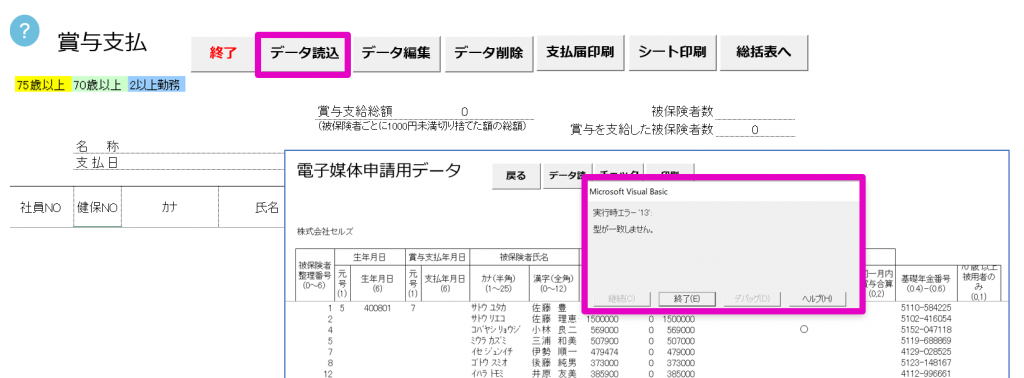This screenshot has height=378, width=1024.
Task: Select the yellow 75歳以上 legend swatch
Action: [x=42, y=84]
